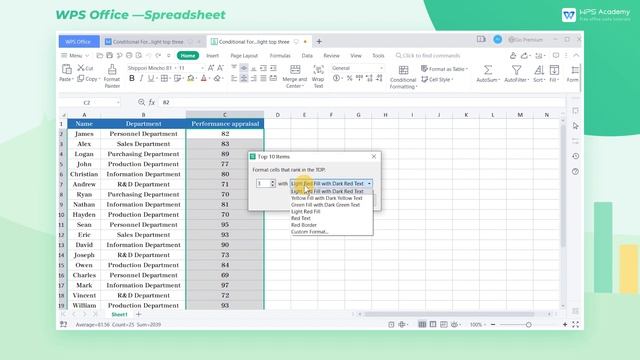Select the Format Painter tool
Viewport: 640px width, 360px height.
[112, 76]
